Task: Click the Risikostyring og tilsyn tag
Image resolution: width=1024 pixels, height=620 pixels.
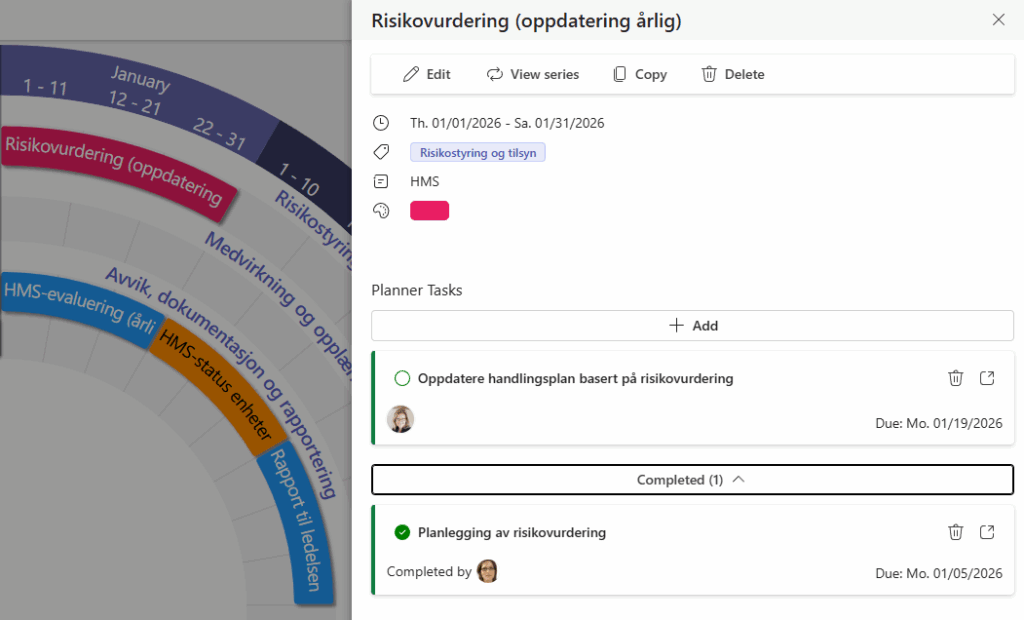Action: click(477, 153)
